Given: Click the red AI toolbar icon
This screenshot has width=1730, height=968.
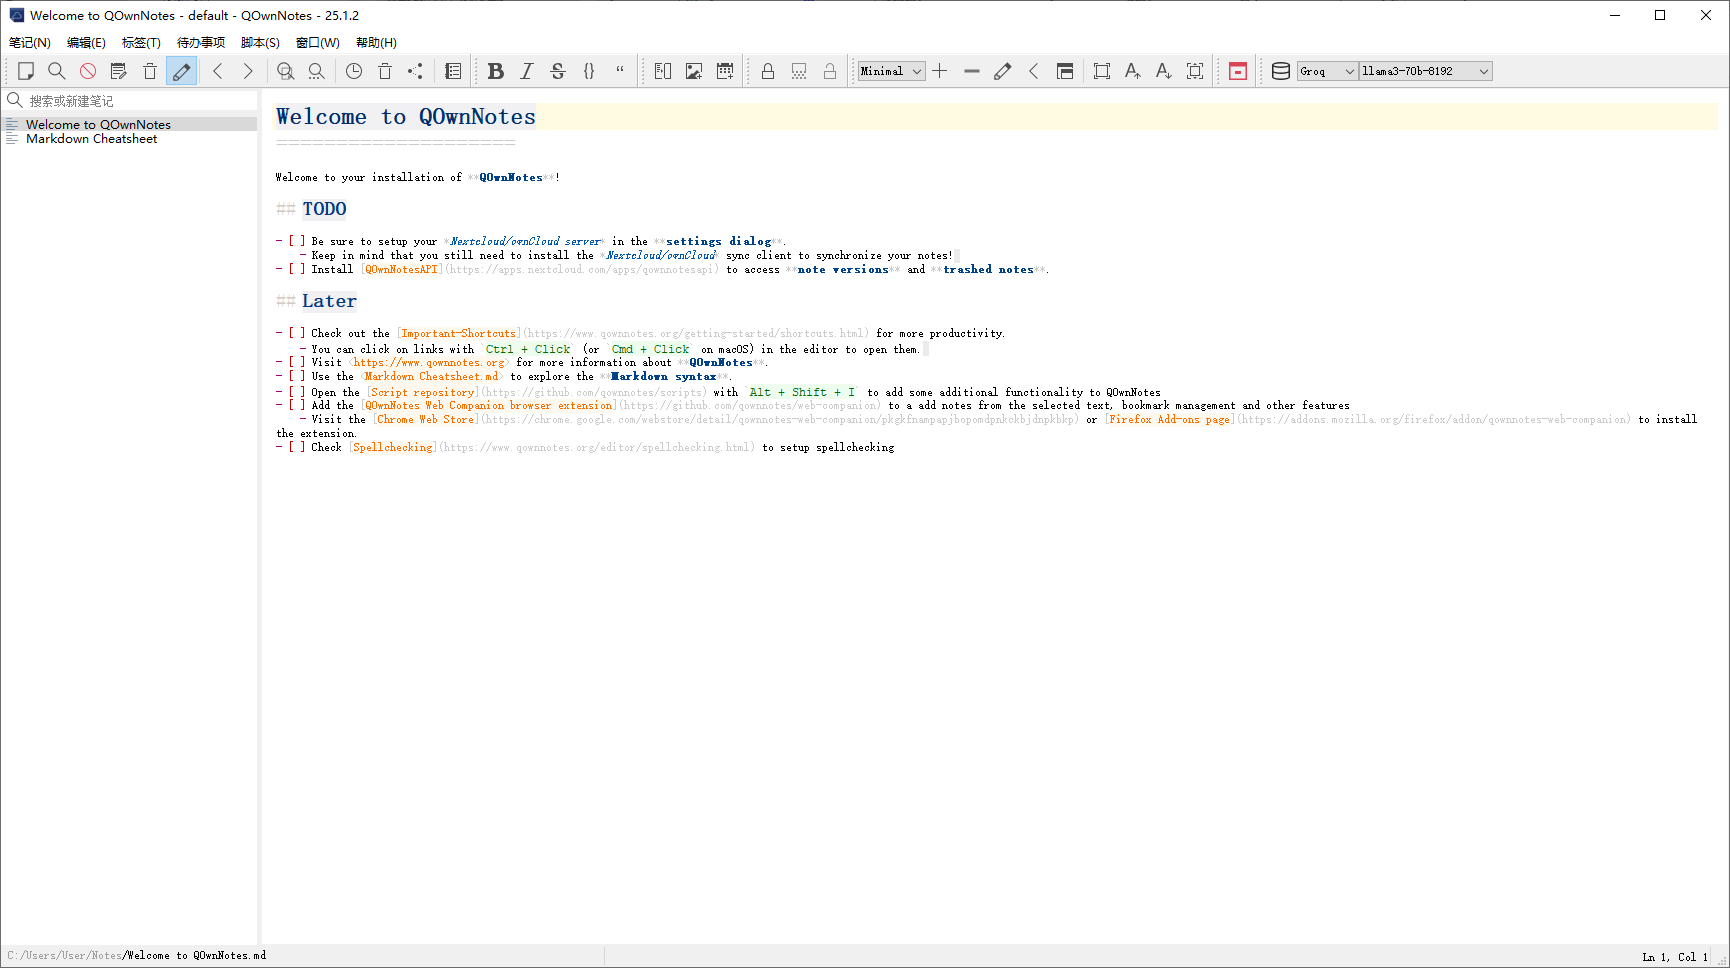Looking at the screenshot, I should pos(1238,71).
